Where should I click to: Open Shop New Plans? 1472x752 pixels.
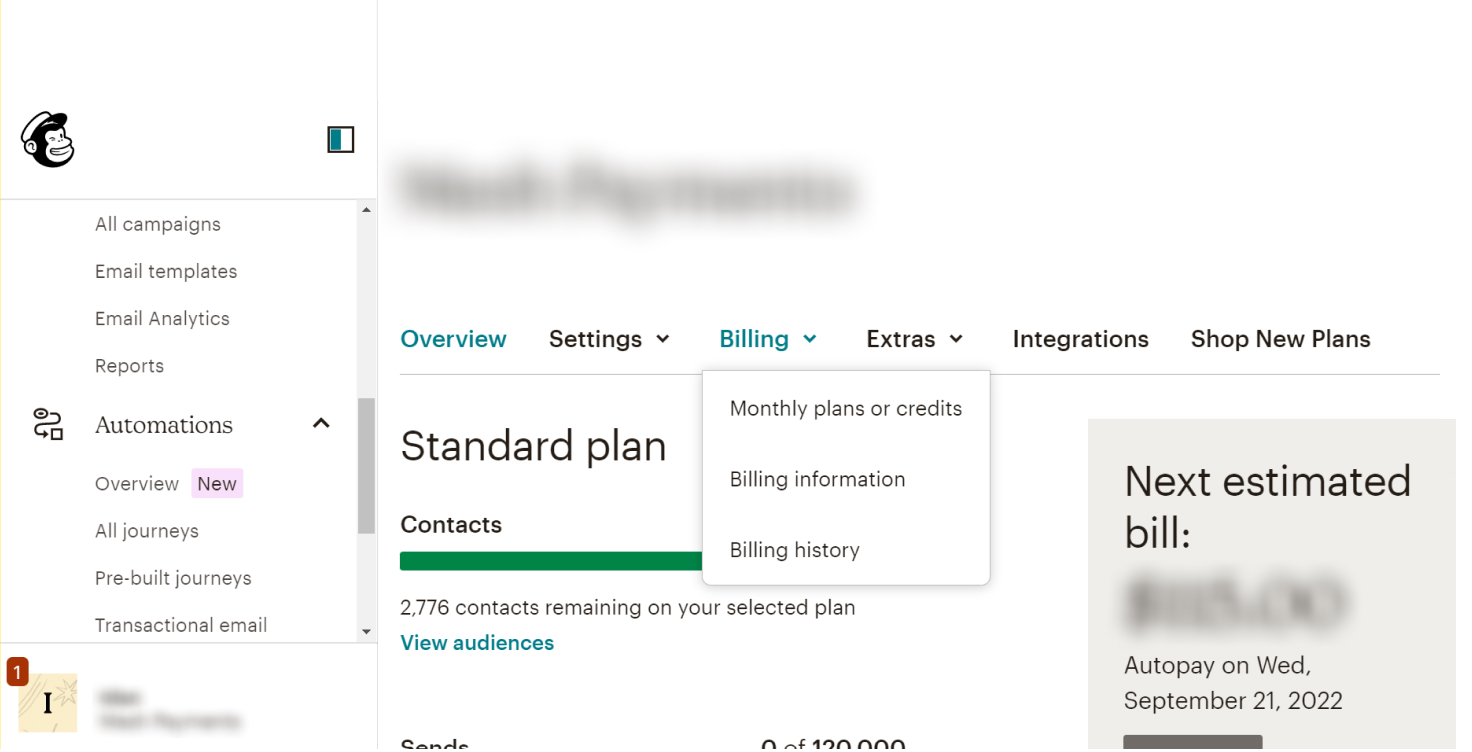(1280, 339)
